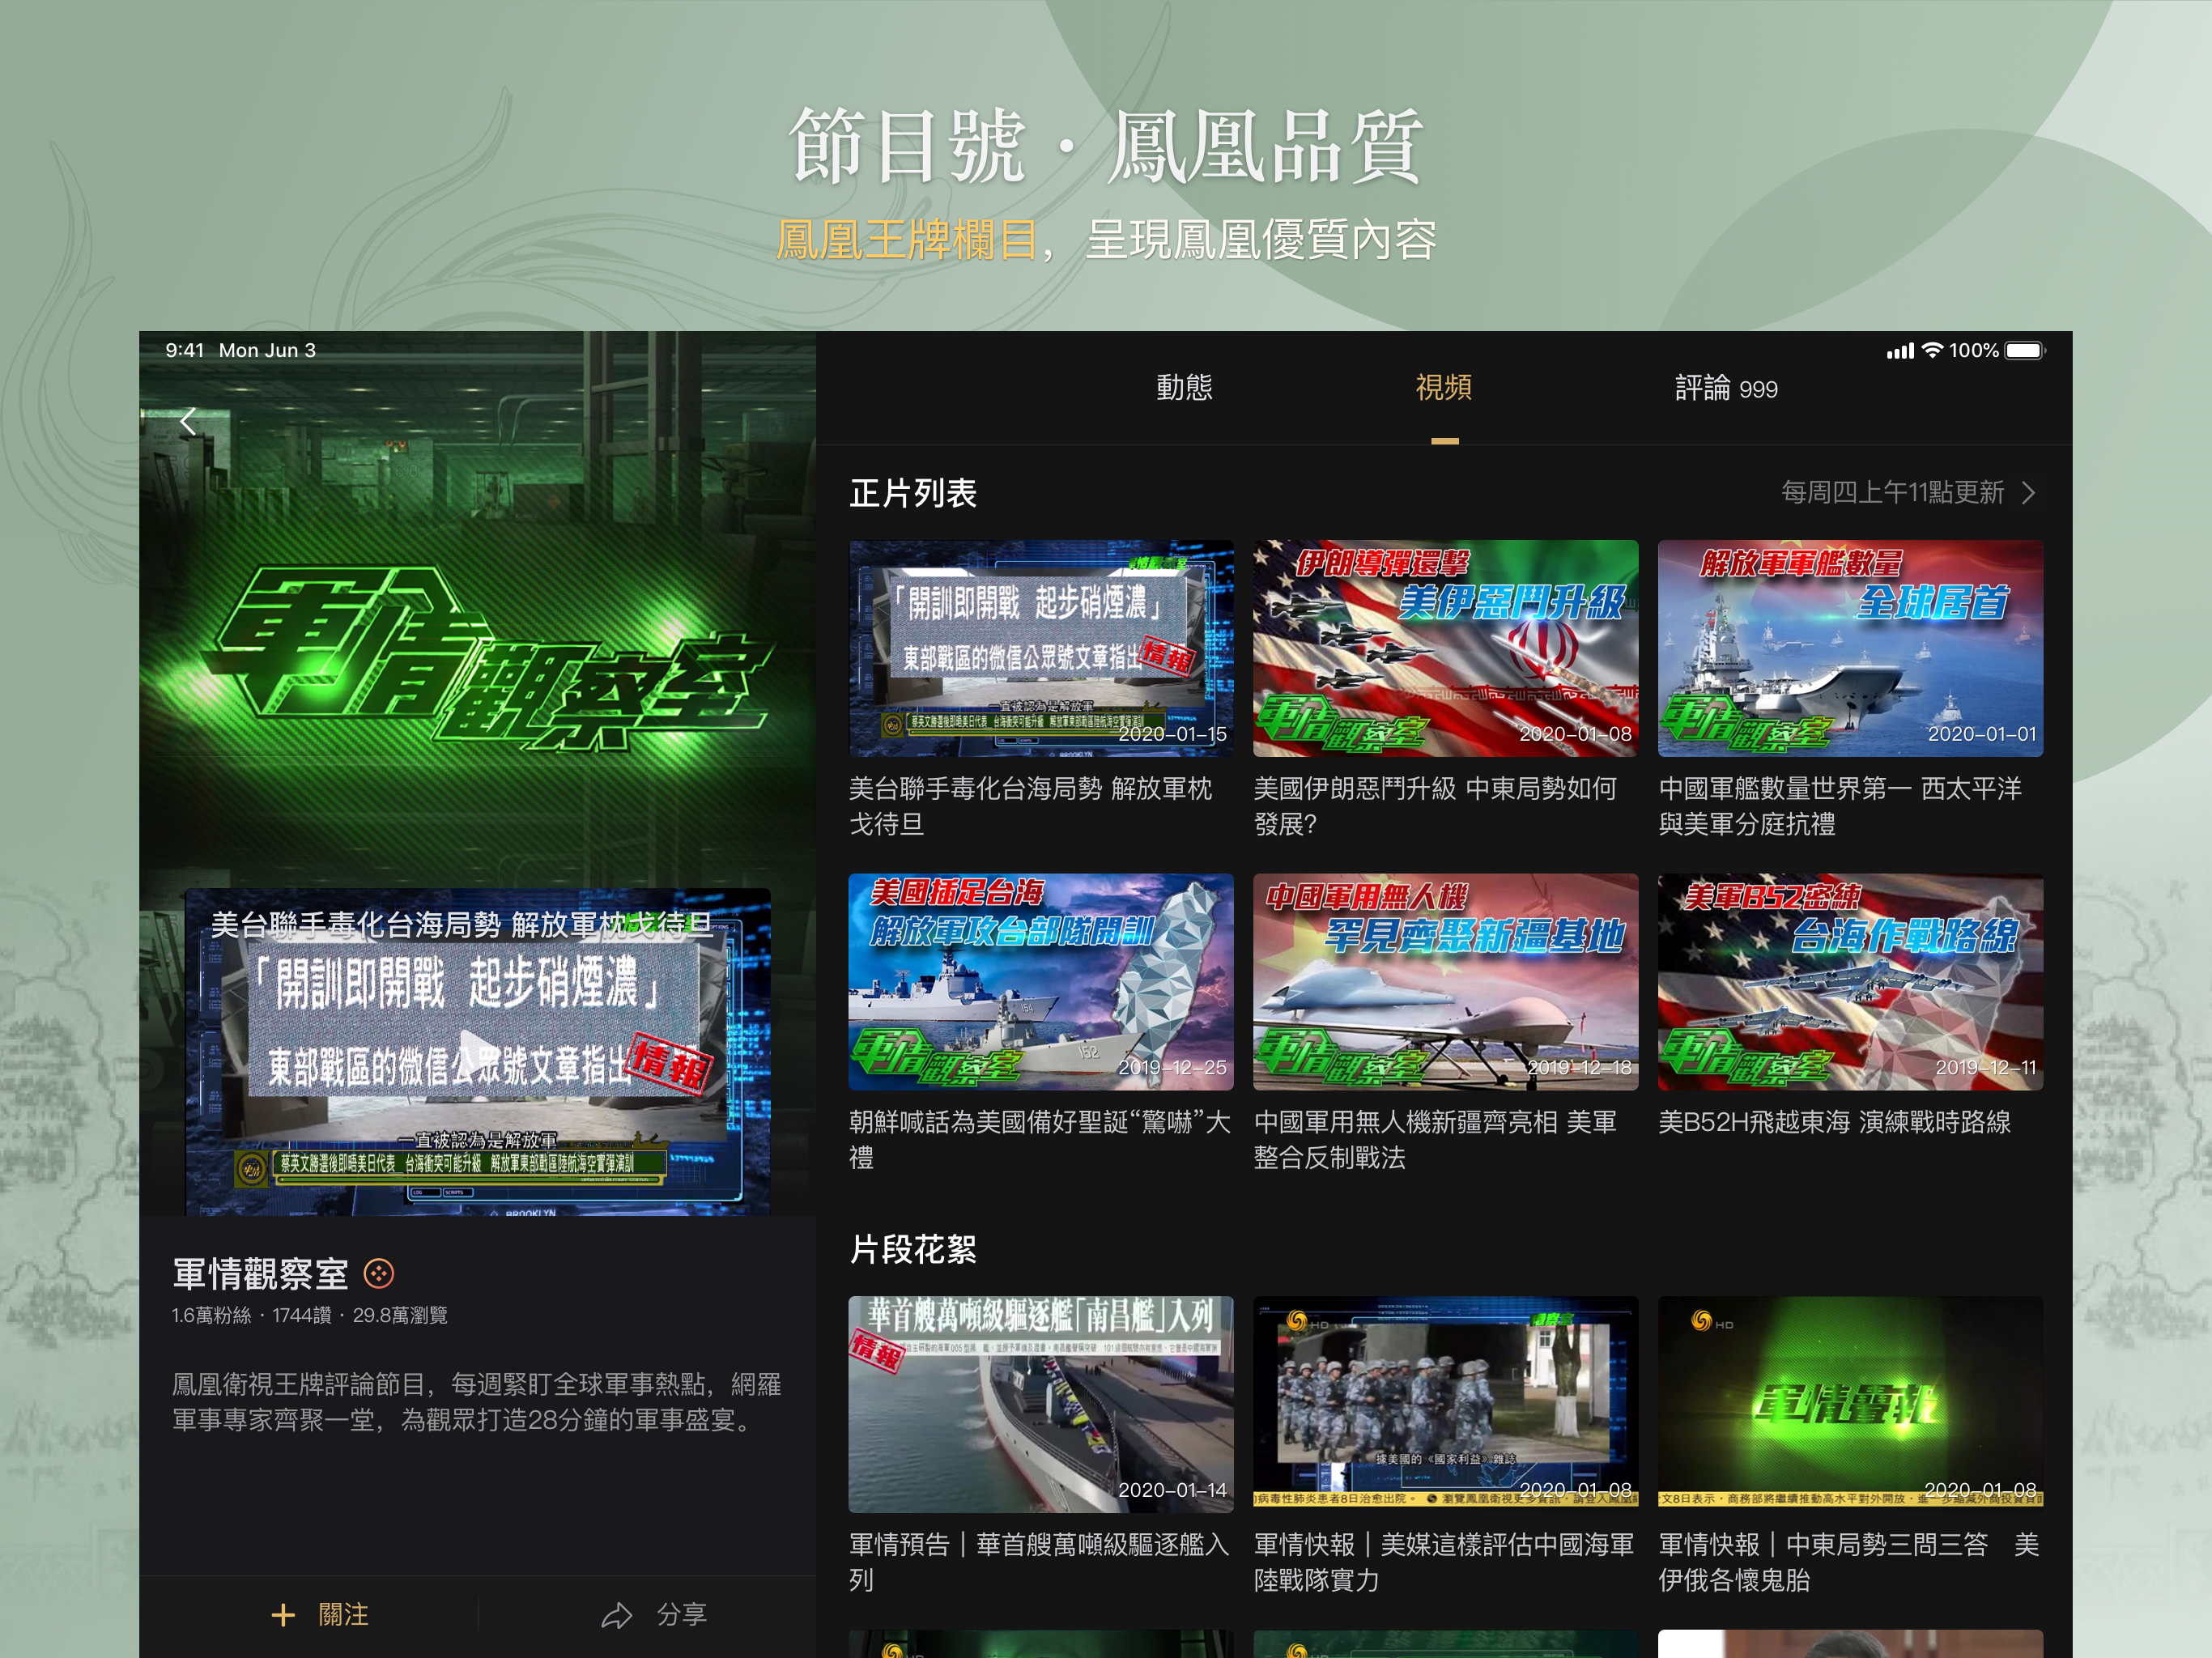Click the Wi-Fi status icon
The height and width of the screenshot is (1658, 2212).
[1932, 351]
